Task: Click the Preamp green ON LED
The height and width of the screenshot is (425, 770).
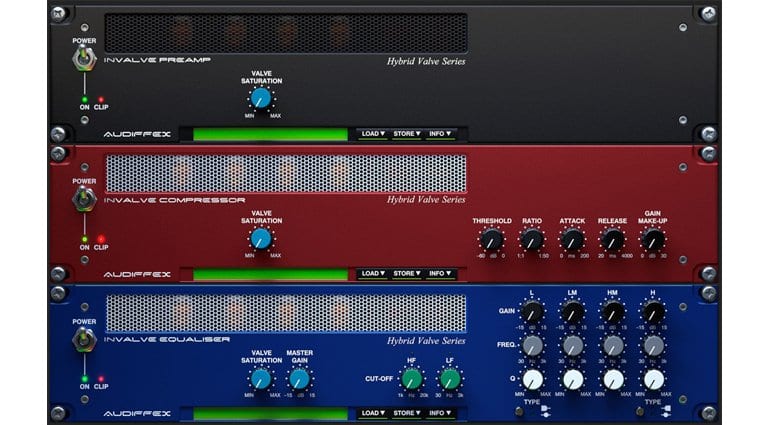Action: 84,100
